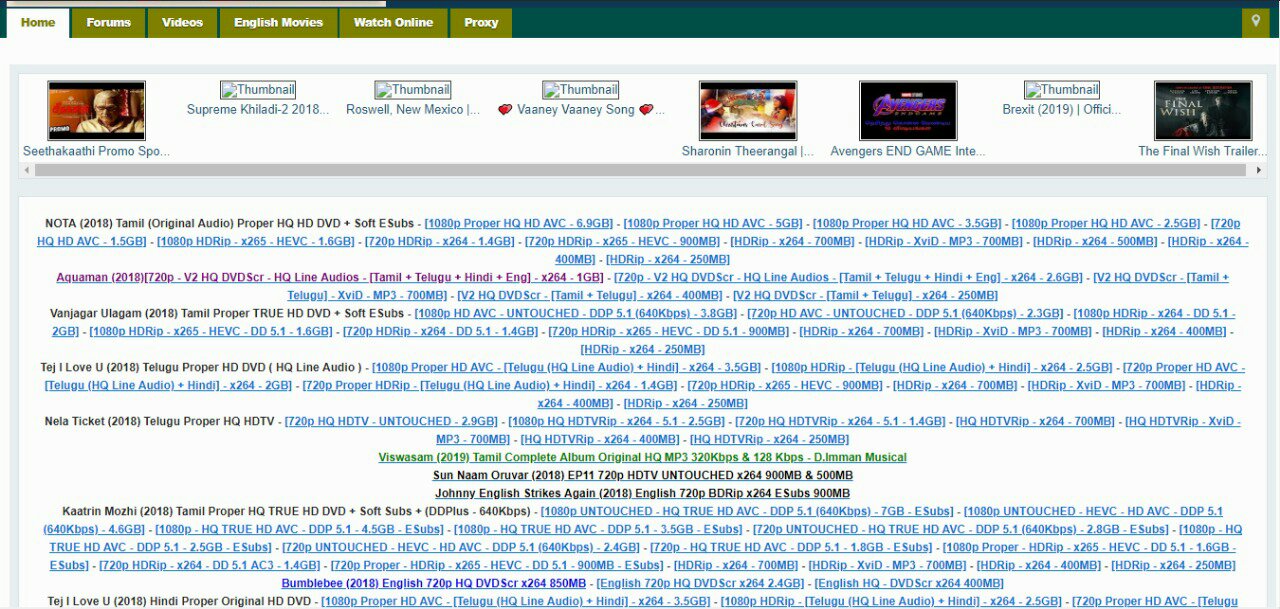Viewport: 1280px width, 609px height.
Task: Go to the Videos tab
Action: [x=182, y=23]
